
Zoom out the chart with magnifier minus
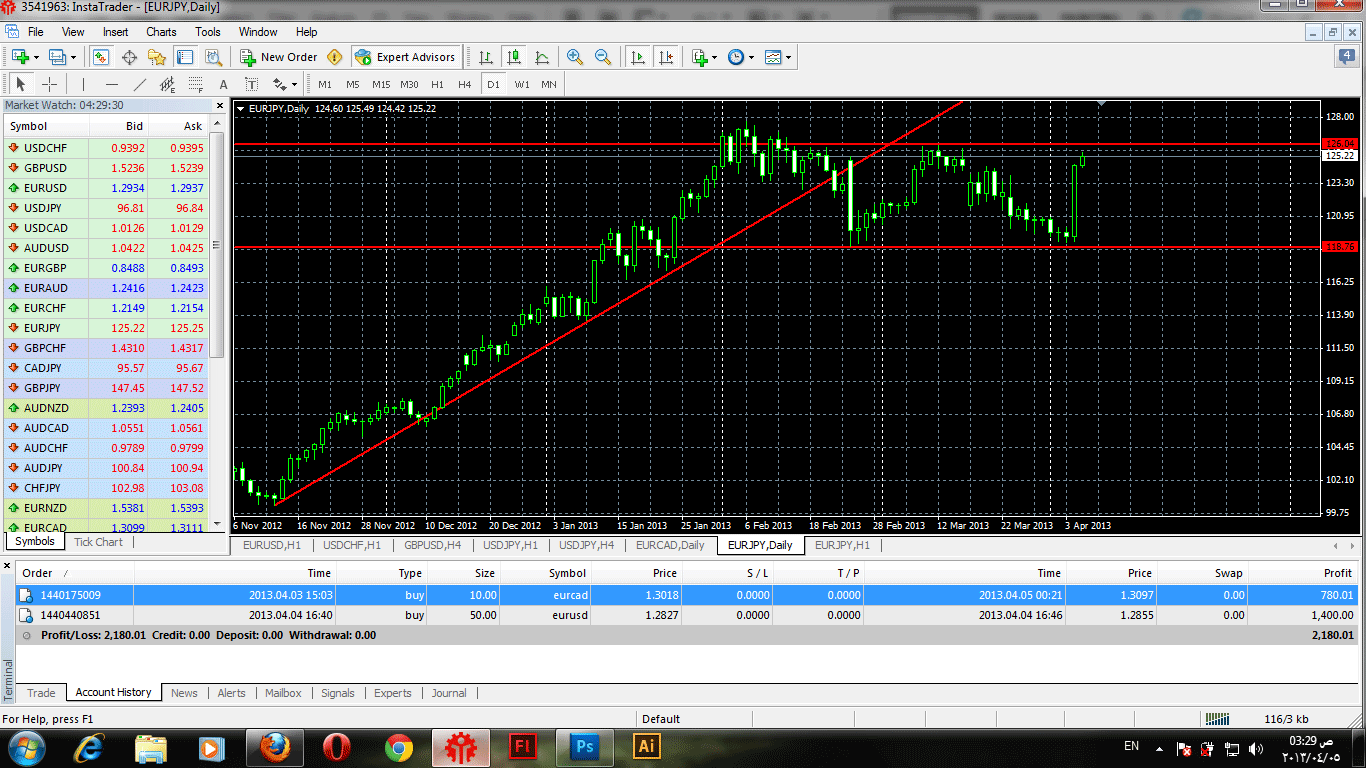(603, 57)
